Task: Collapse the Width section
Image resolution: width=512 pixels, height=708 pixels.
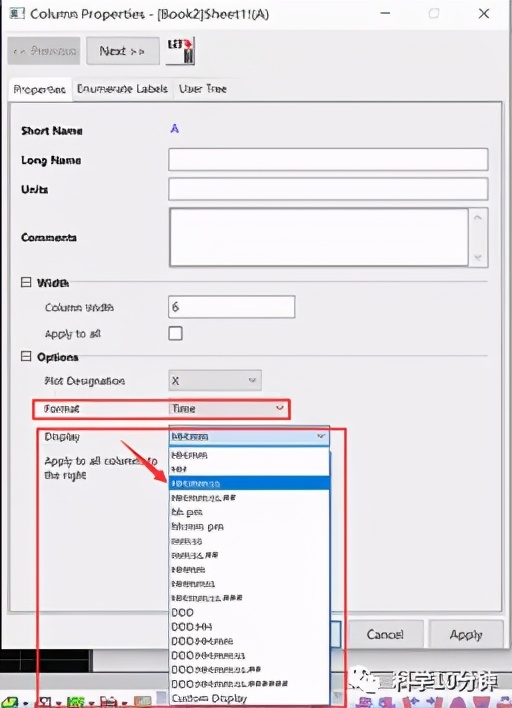Action: coord(26,282)
